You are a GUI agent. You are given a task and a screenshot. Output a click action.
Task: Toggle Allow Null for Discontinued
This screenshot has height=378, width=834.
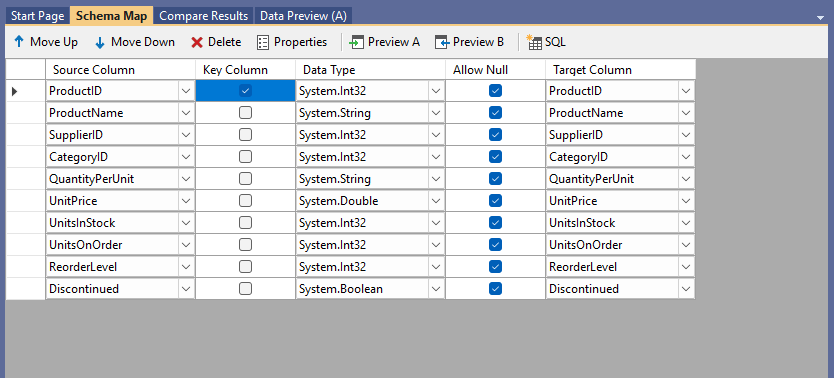[x=495, y=289]
